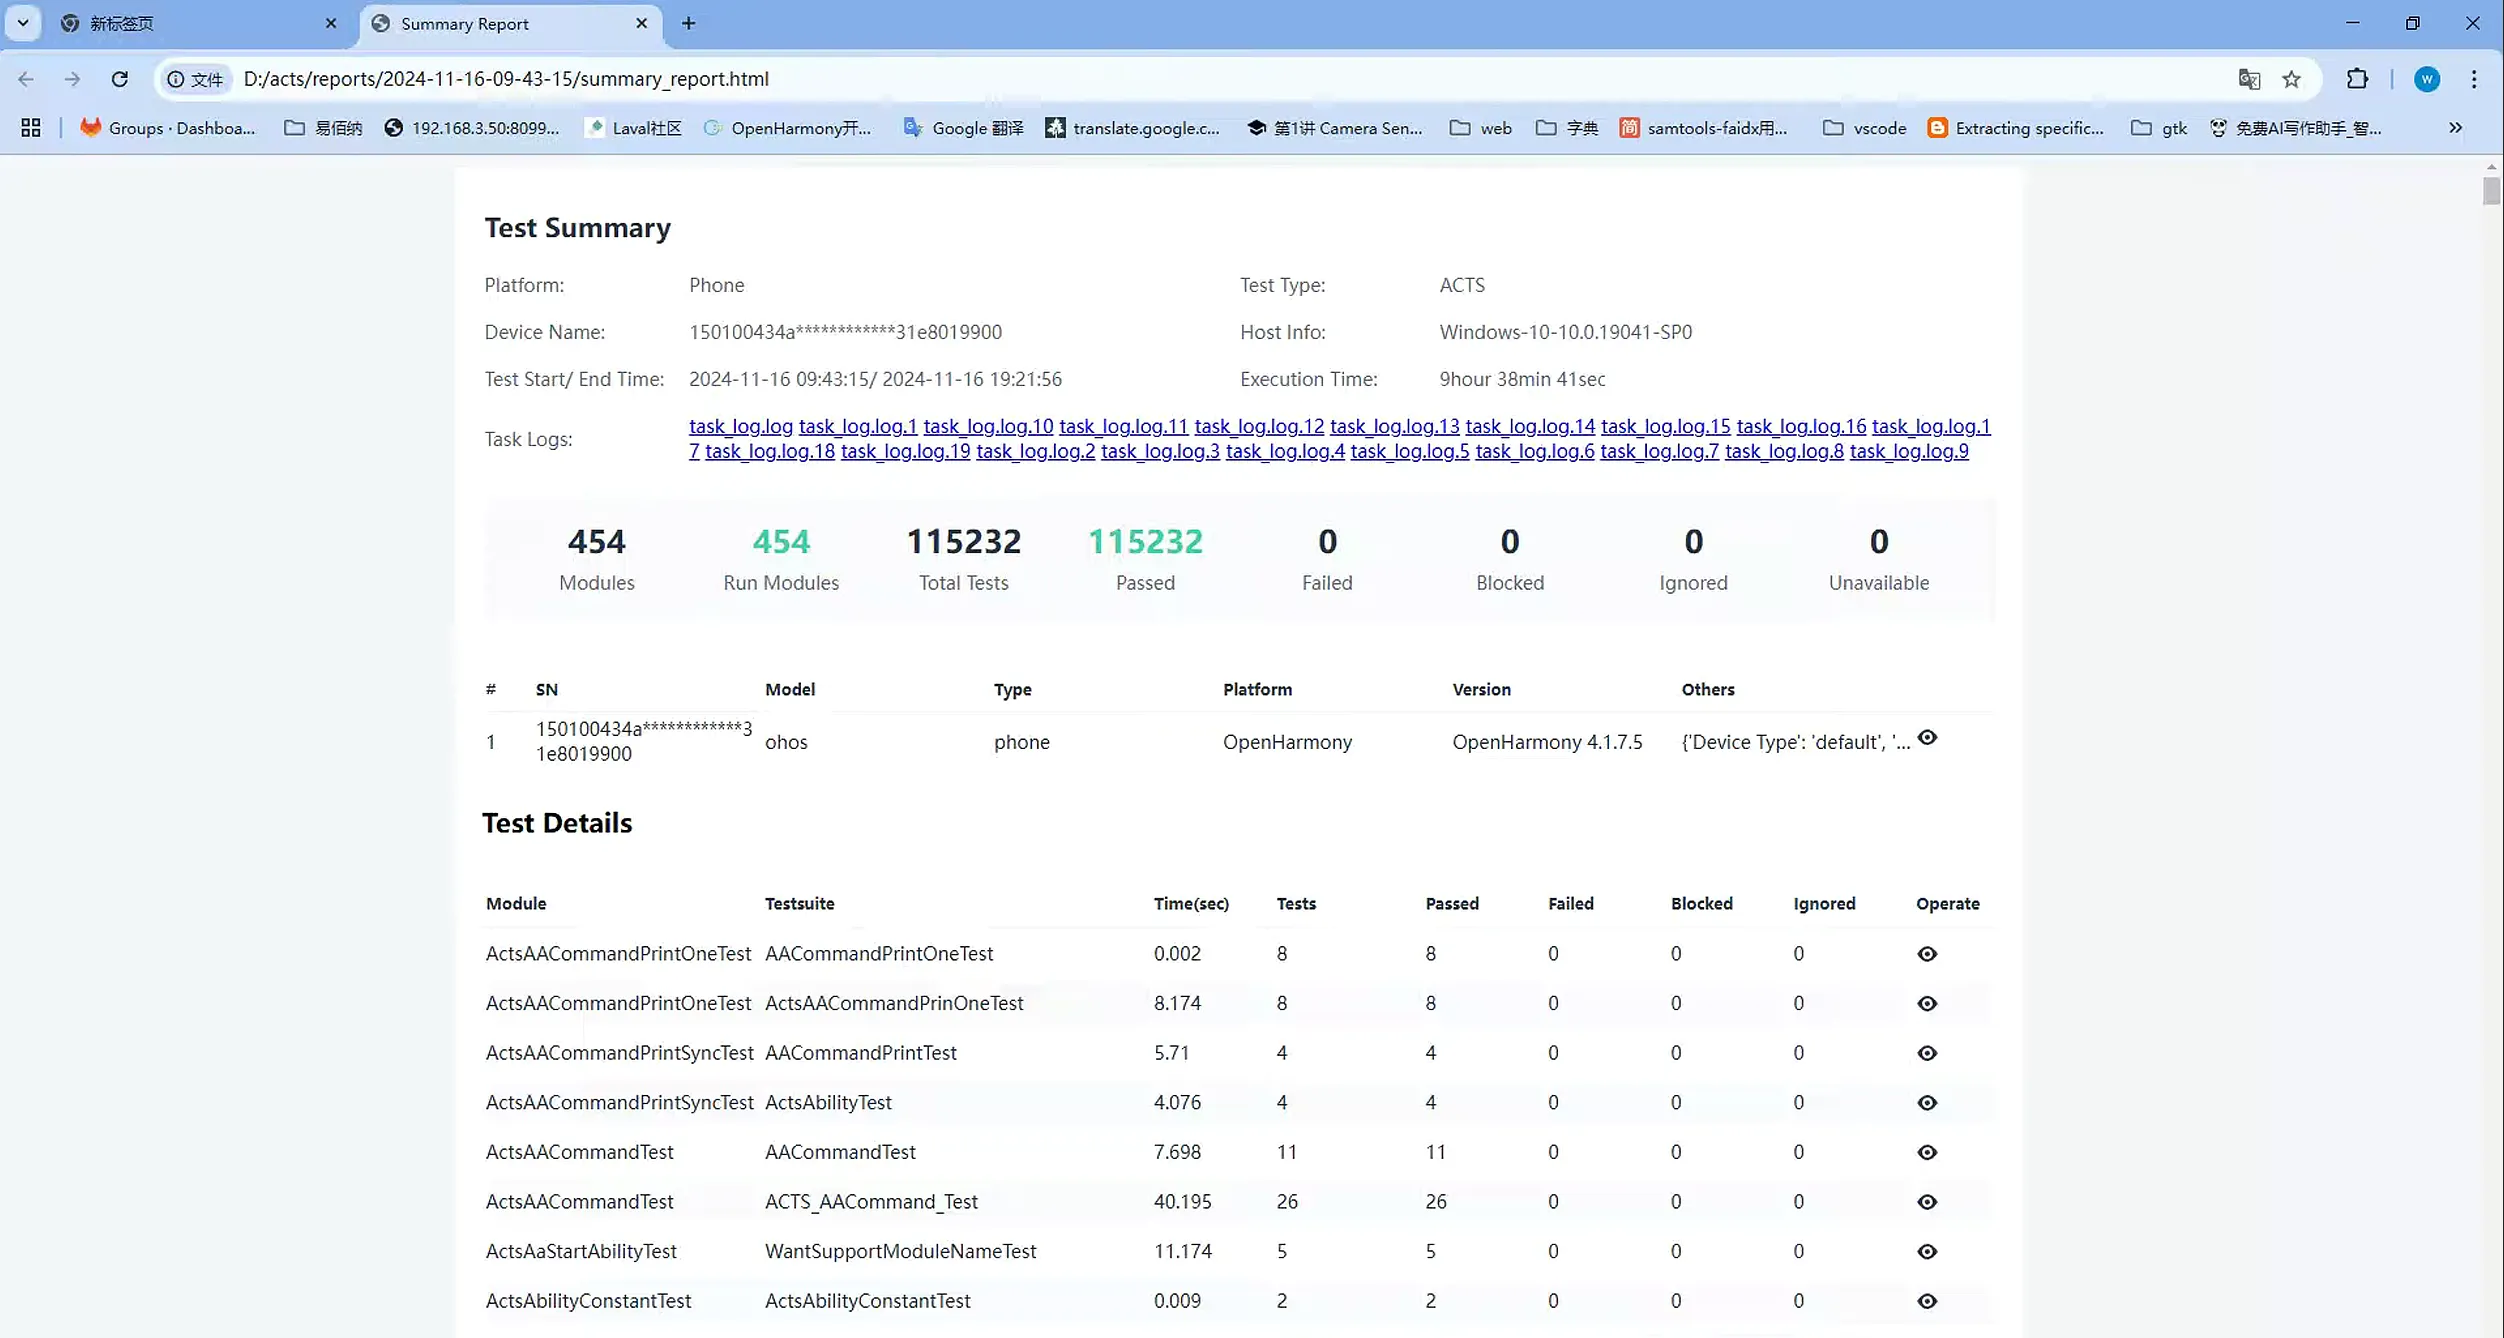Viewport: 2504px width, 1338px height.
Task: Open the task_log.log.10 link
Action: pyautogui.click(x=988, y=426)
